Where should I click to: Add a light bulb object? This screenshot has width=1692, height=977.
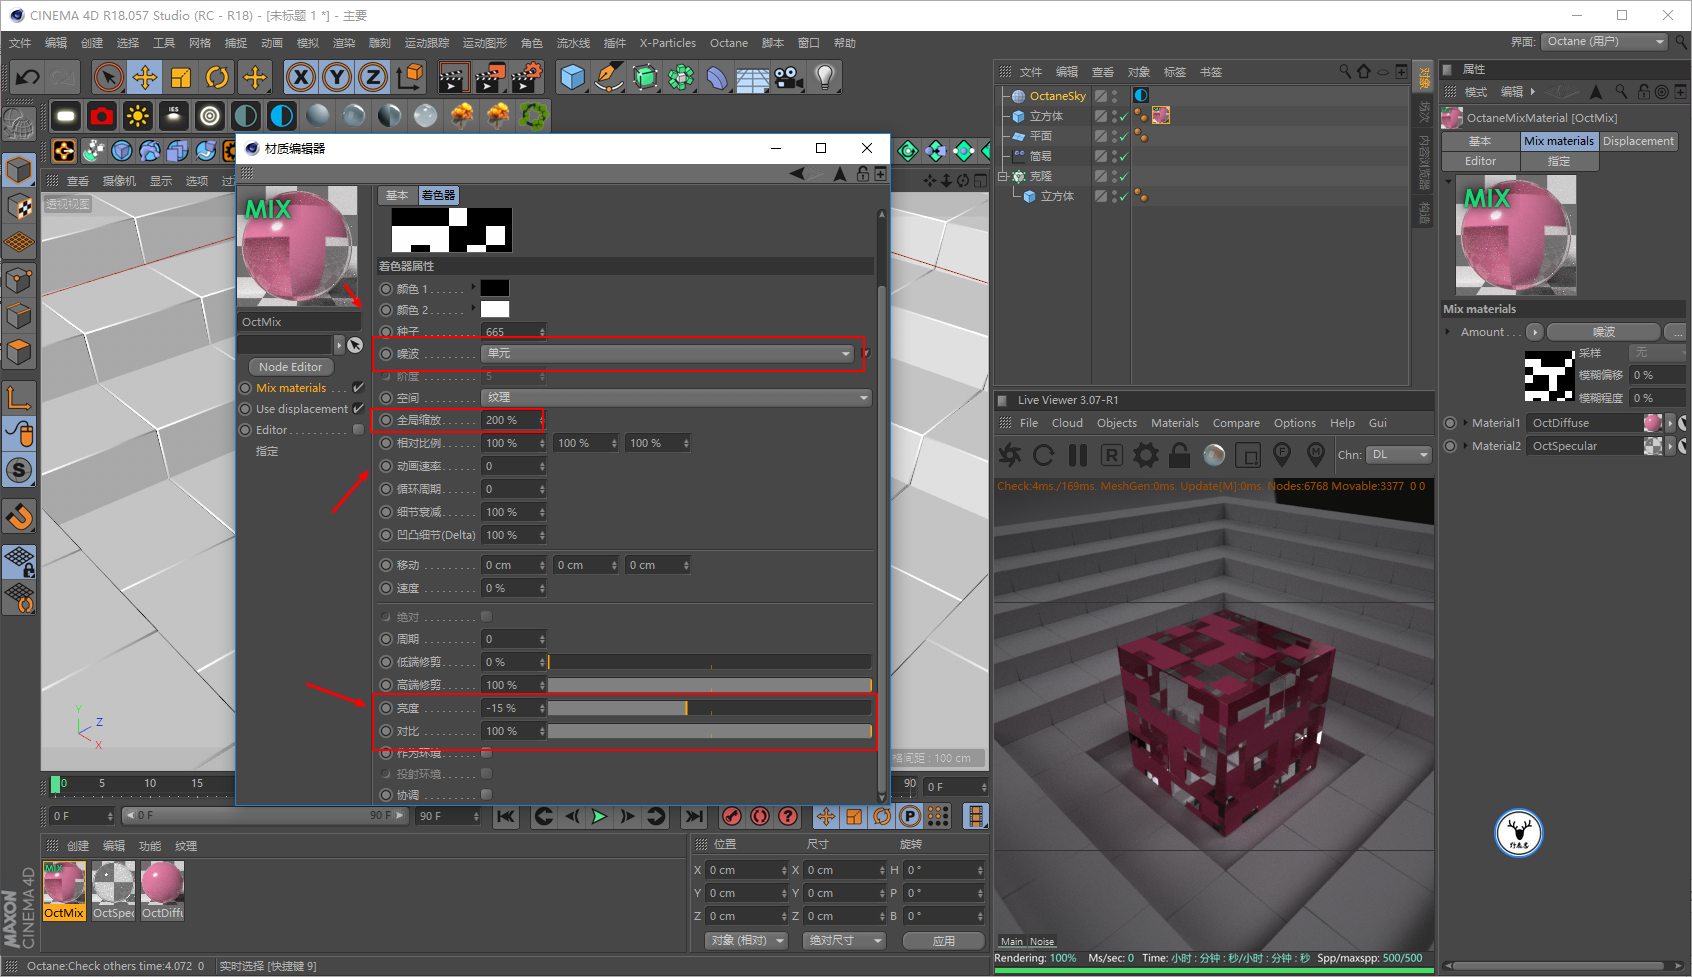[825, 77]
